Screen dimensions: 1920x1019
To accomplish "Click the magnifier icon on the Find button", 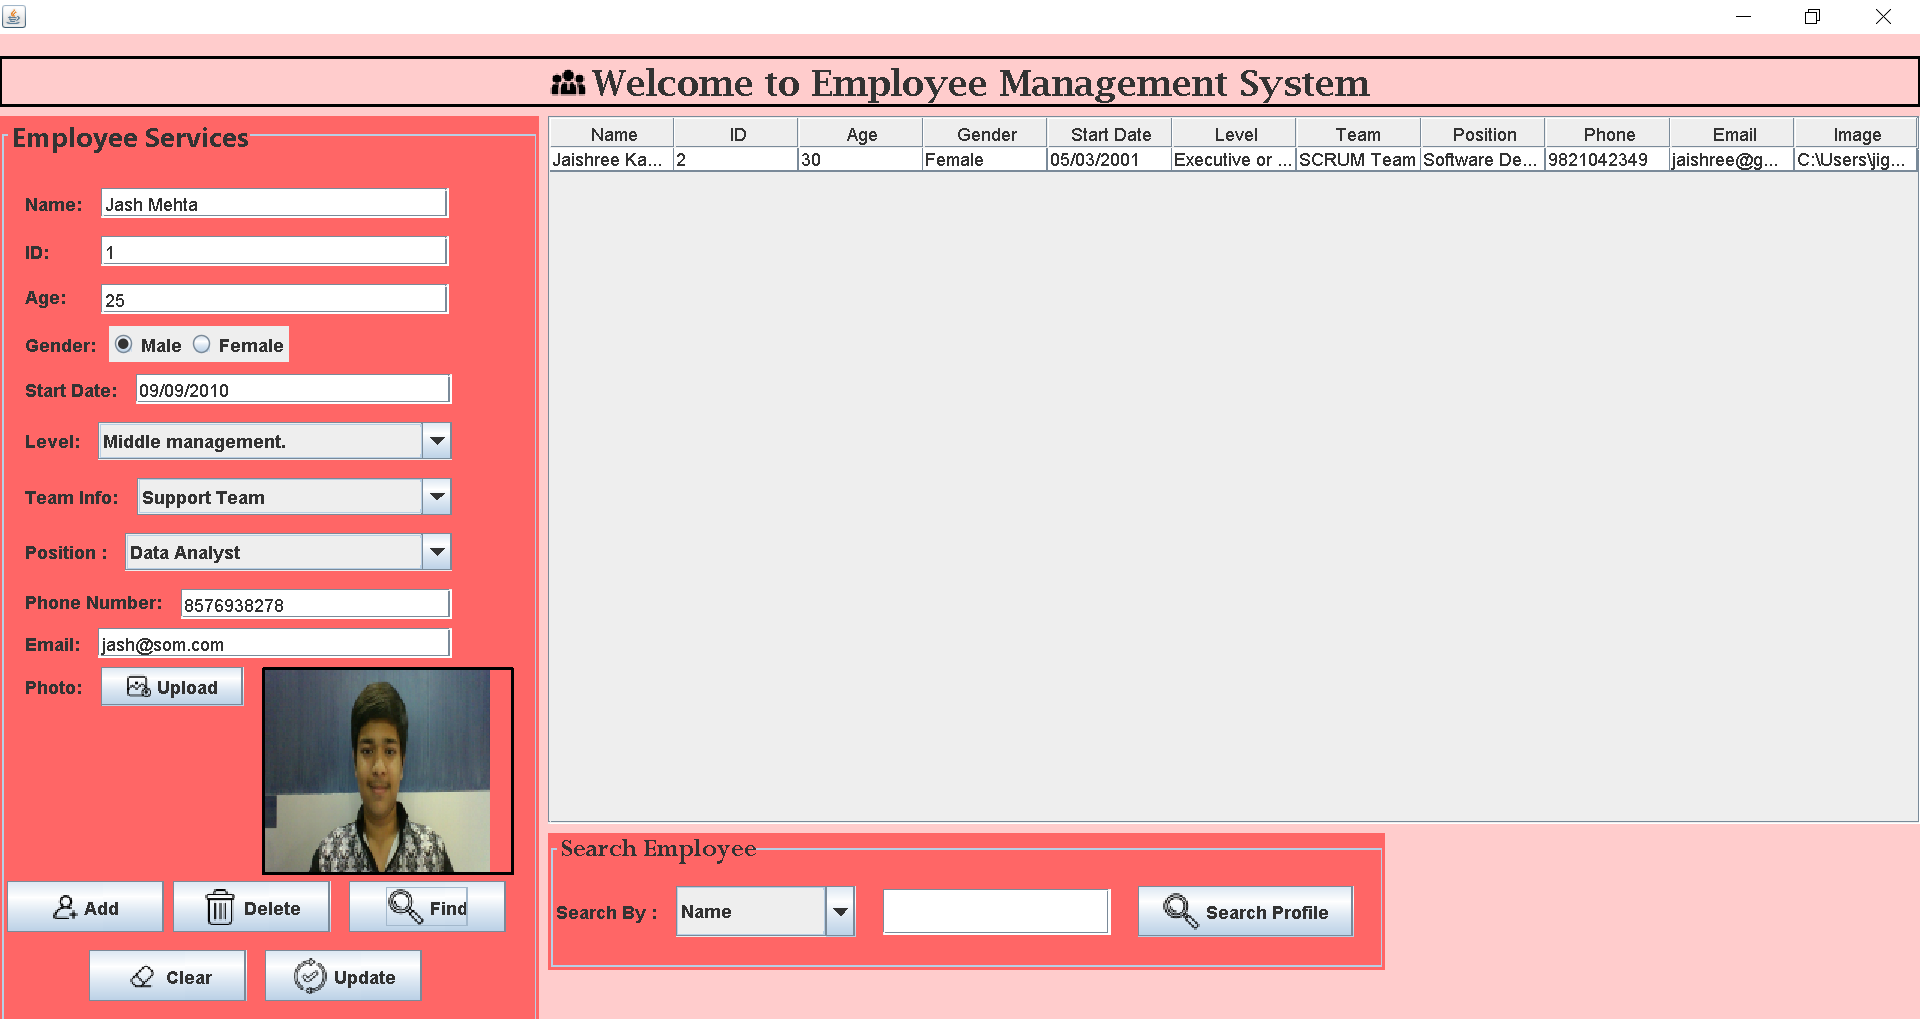I will [x=404, y=906].
